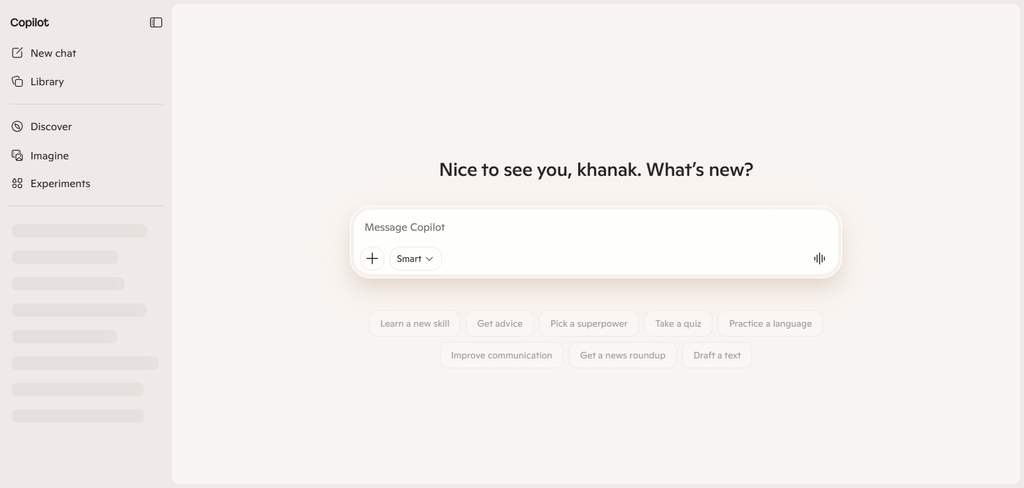Pick the Pick a superpower suggestion
Screen dimensions: 1024x488
tap(588, 323)
